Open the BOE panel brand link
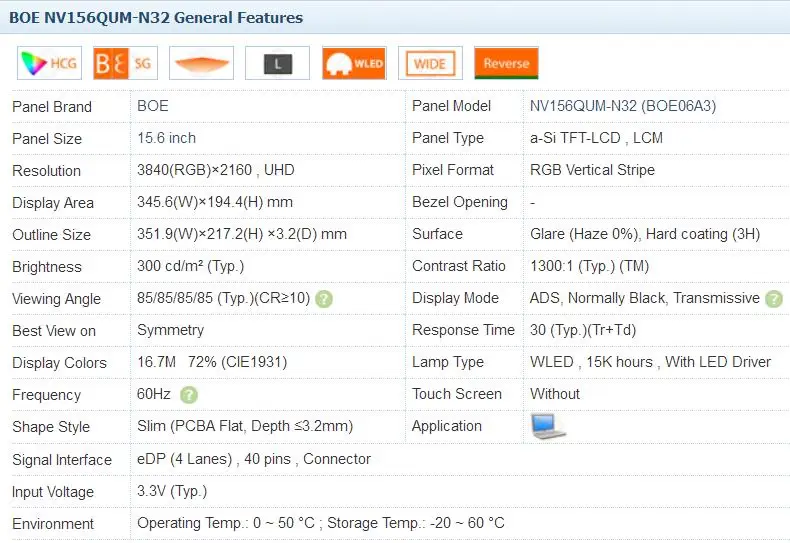 [x=153, y=106]
